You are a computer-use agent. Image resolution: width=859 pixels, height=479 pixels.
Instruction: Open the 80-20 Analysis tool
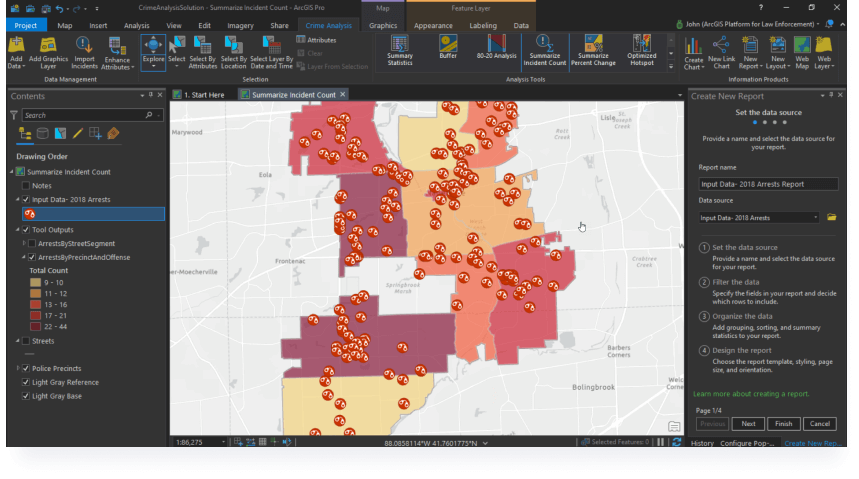click(x=496, y=48)
